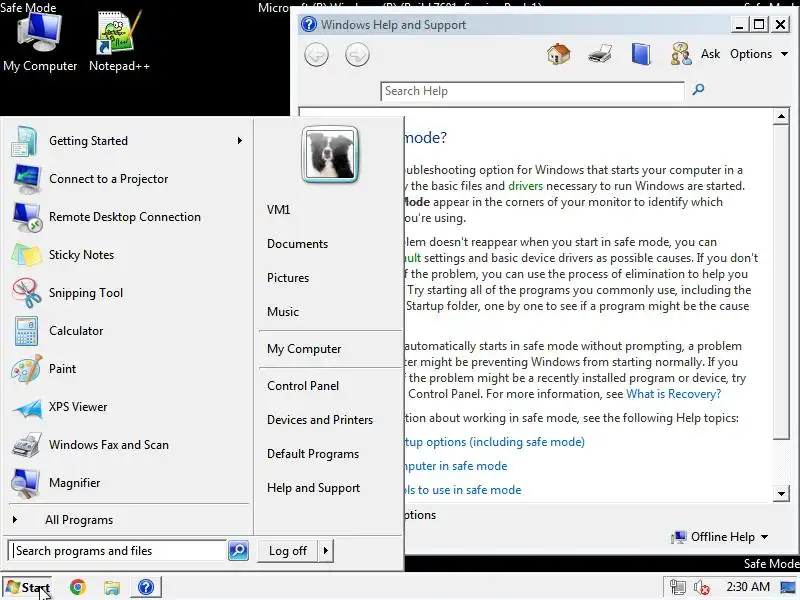The width and height of the screenshot is (800, 600).
Task: Click Show desktop icon in tray
Action: coord(788,587)
